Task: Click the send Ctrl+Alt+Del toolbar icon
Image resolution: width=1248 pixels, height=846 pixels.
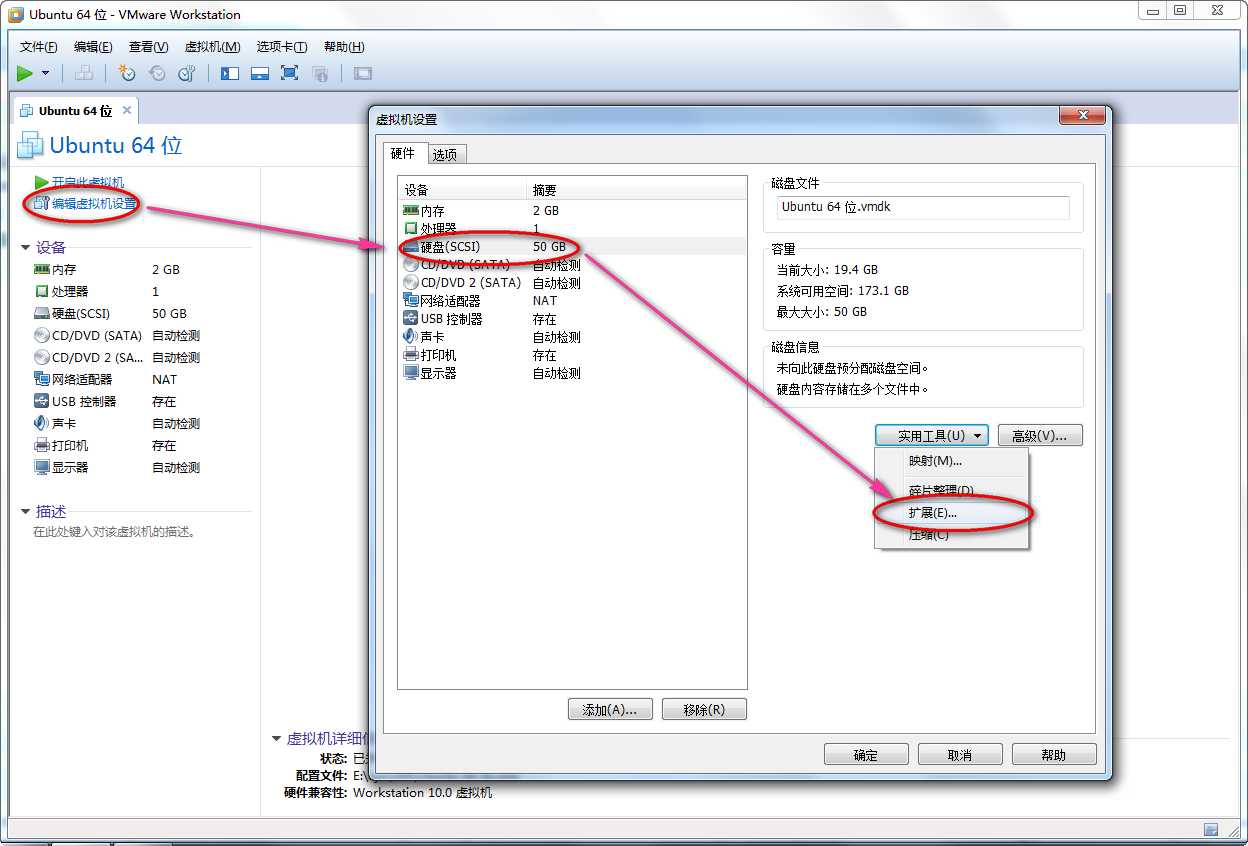Action: [84, 73]
